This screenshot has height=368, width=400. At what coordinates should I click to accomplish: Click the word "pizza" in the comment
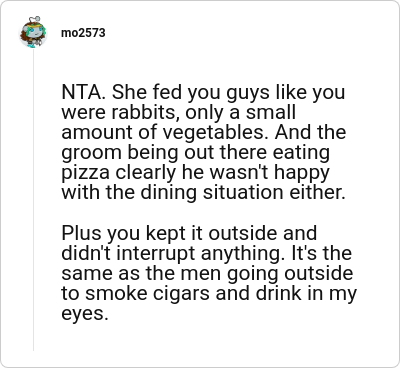(86, 173)
